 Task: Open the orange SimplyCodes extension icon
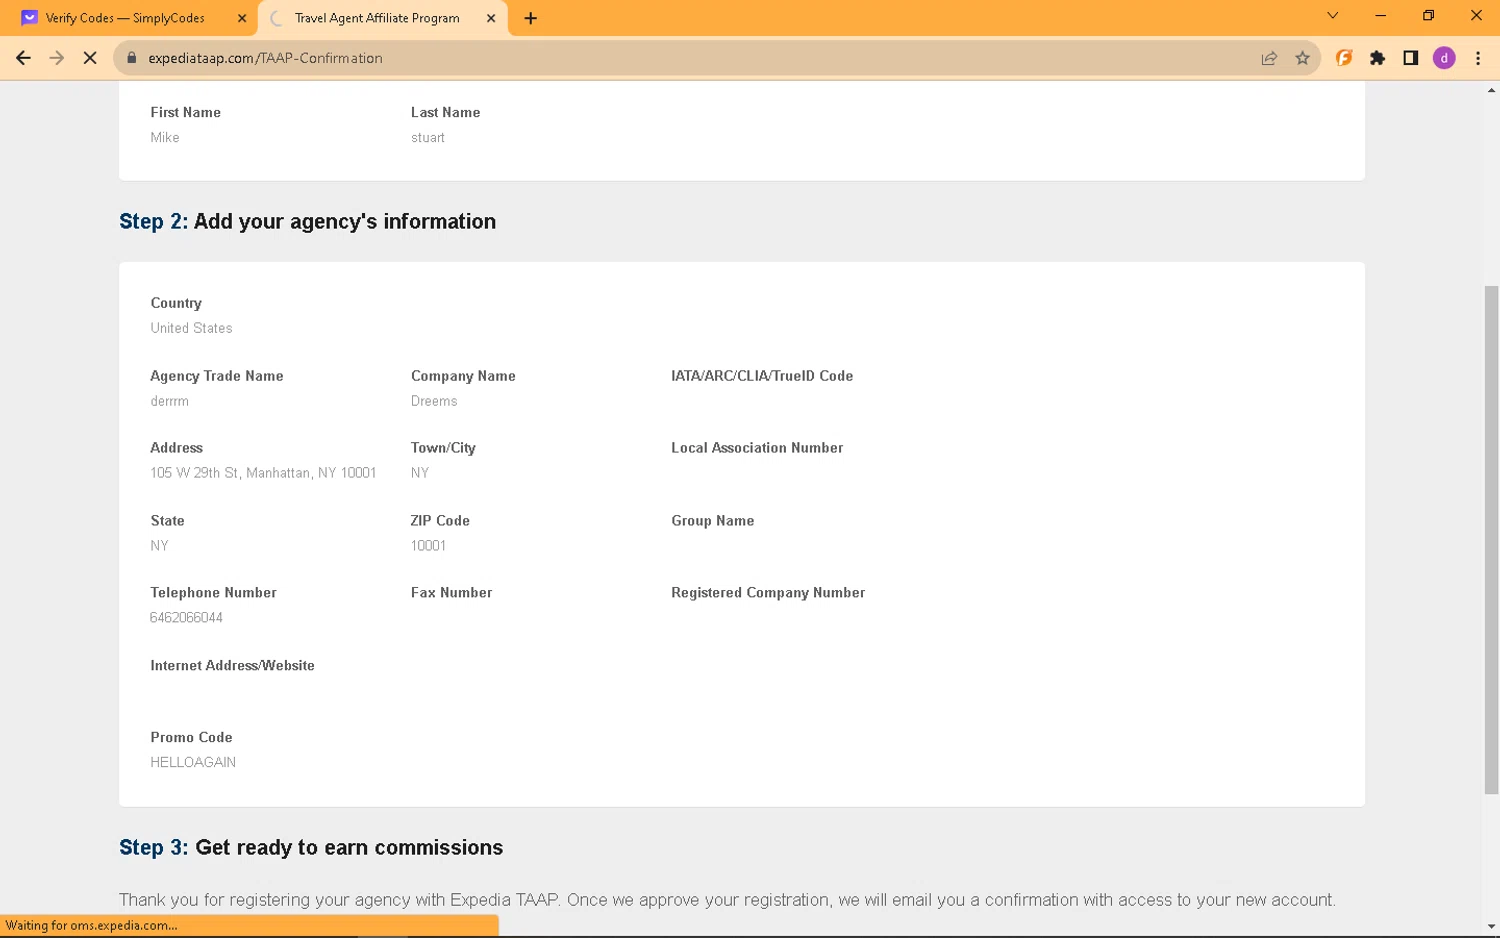[1344, 58]
